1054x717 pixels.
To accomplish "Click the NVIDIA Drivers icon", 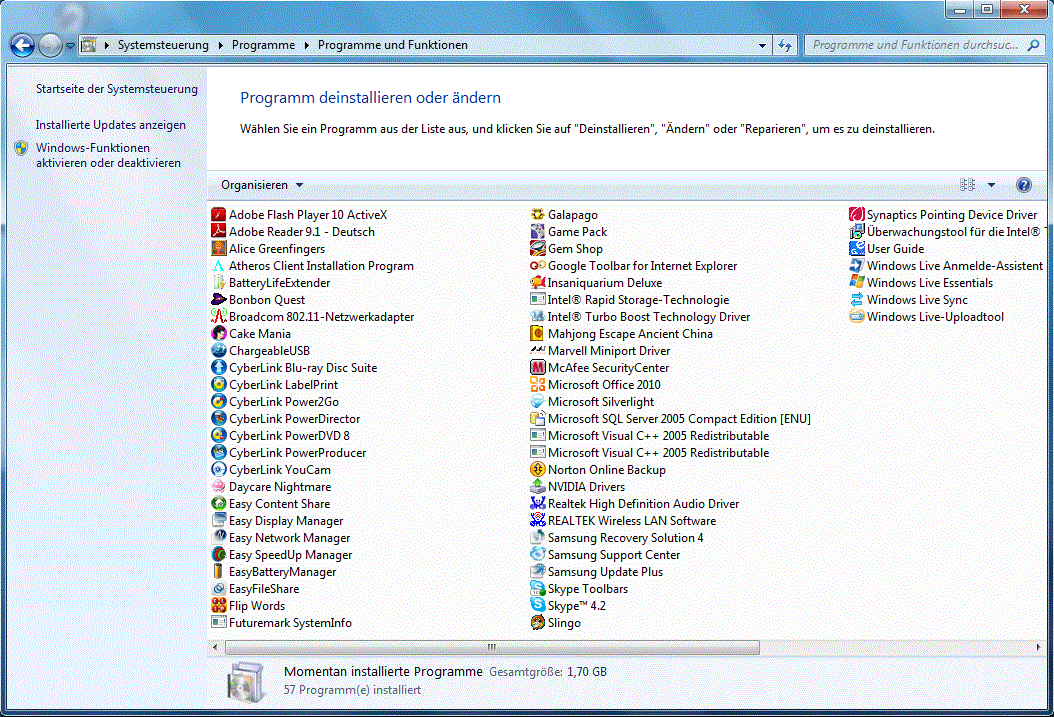I will (x=537, y=487).
